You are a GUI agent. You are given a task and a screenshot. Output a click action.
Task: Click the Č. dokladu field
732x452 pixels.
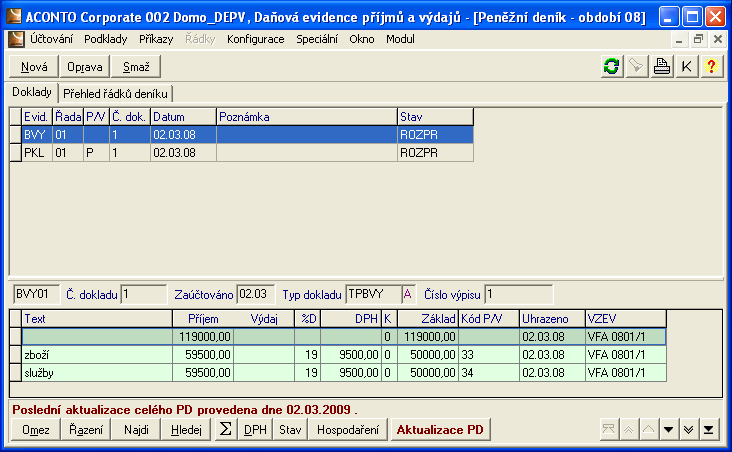click(143, 294)
